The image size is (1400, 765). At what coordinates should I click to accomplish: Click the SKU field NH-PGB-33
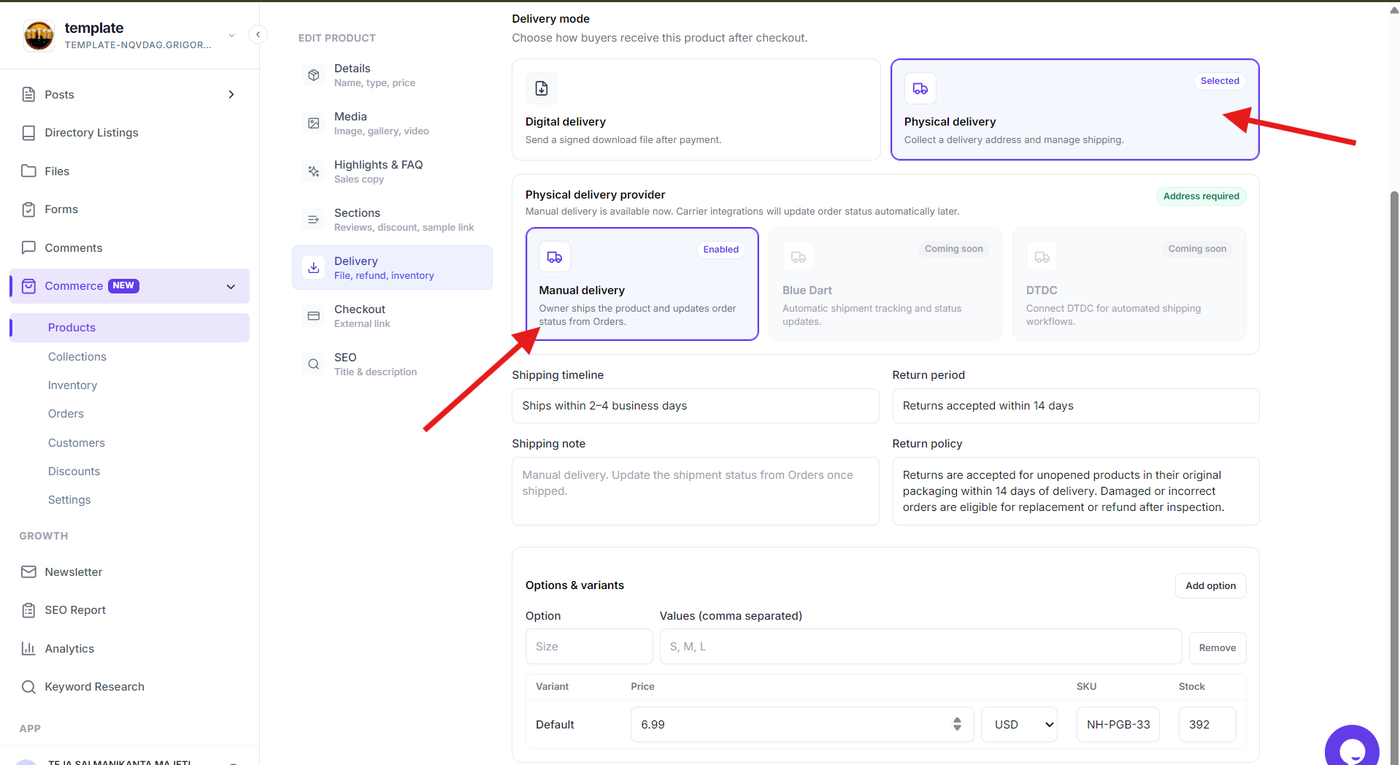1118,724
